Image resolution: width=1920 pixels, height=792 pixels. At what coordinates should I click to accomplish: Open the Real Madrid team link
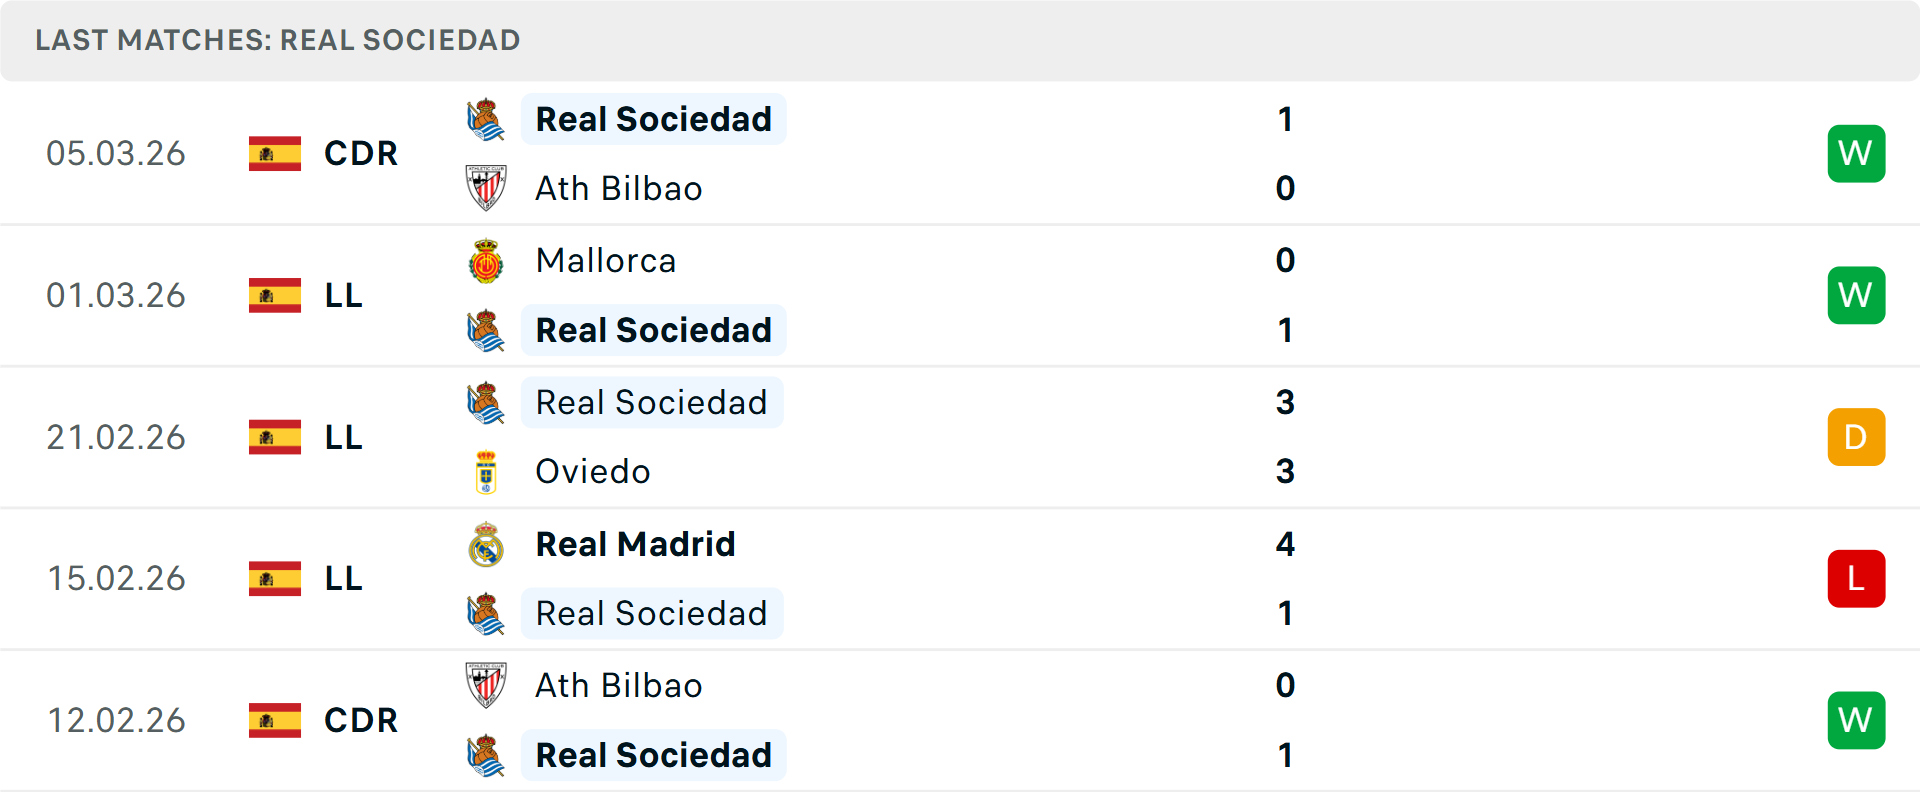(635, 545)
